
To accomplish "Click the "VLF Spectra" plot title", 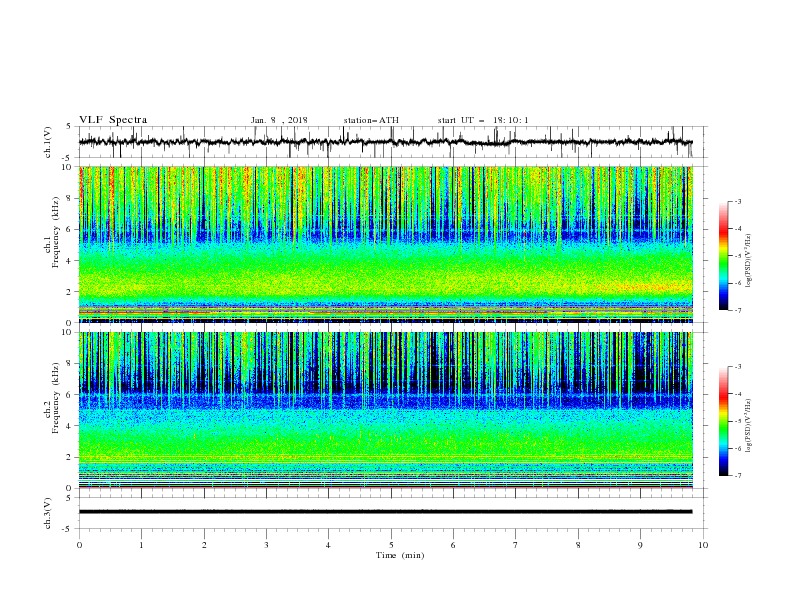I will 113,120.
